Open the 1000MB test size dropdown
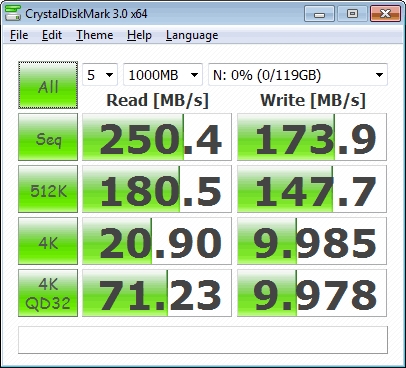 pos(163,75)
